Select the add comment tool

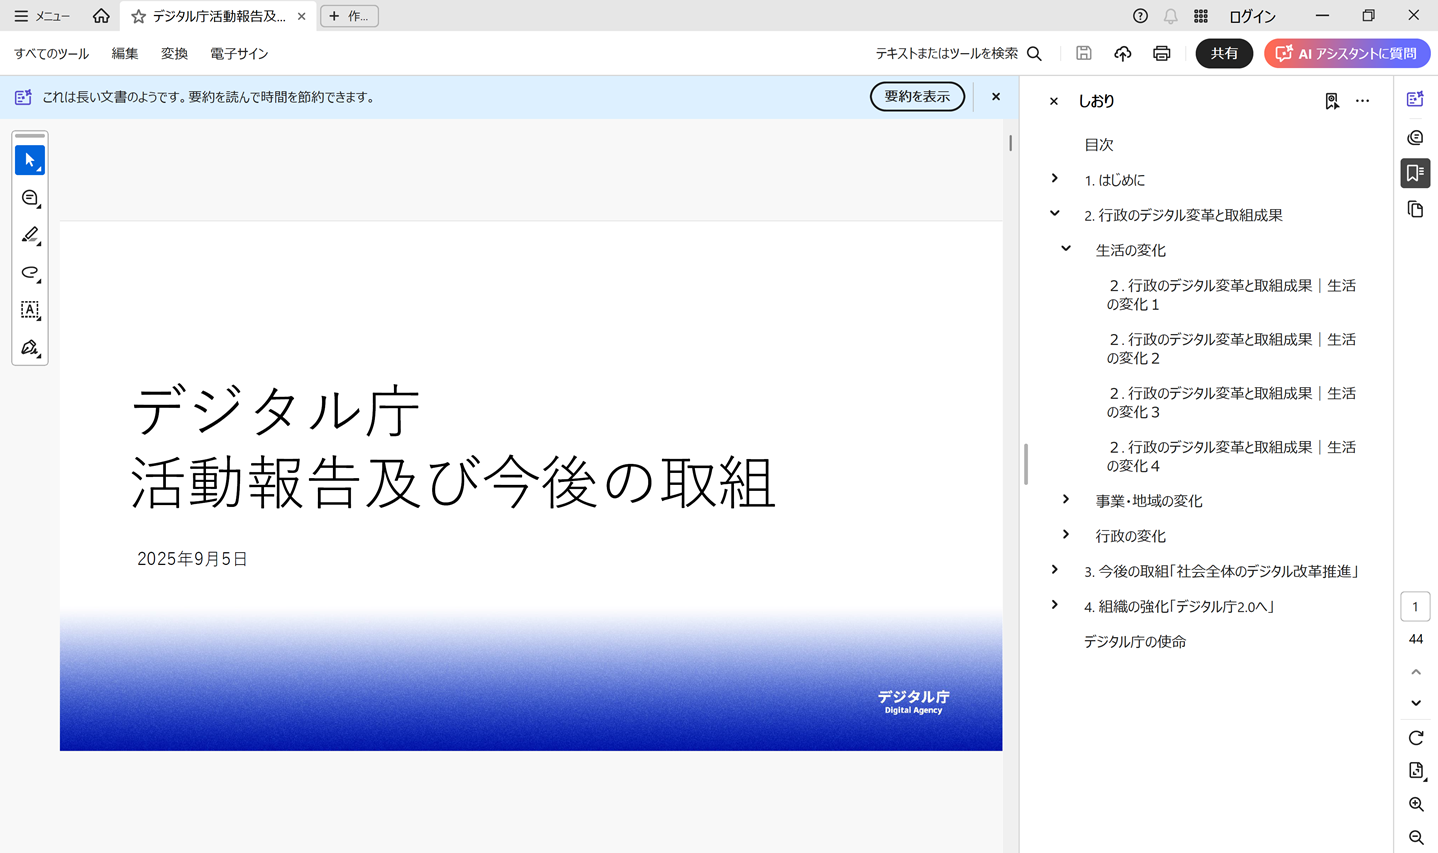30,198
